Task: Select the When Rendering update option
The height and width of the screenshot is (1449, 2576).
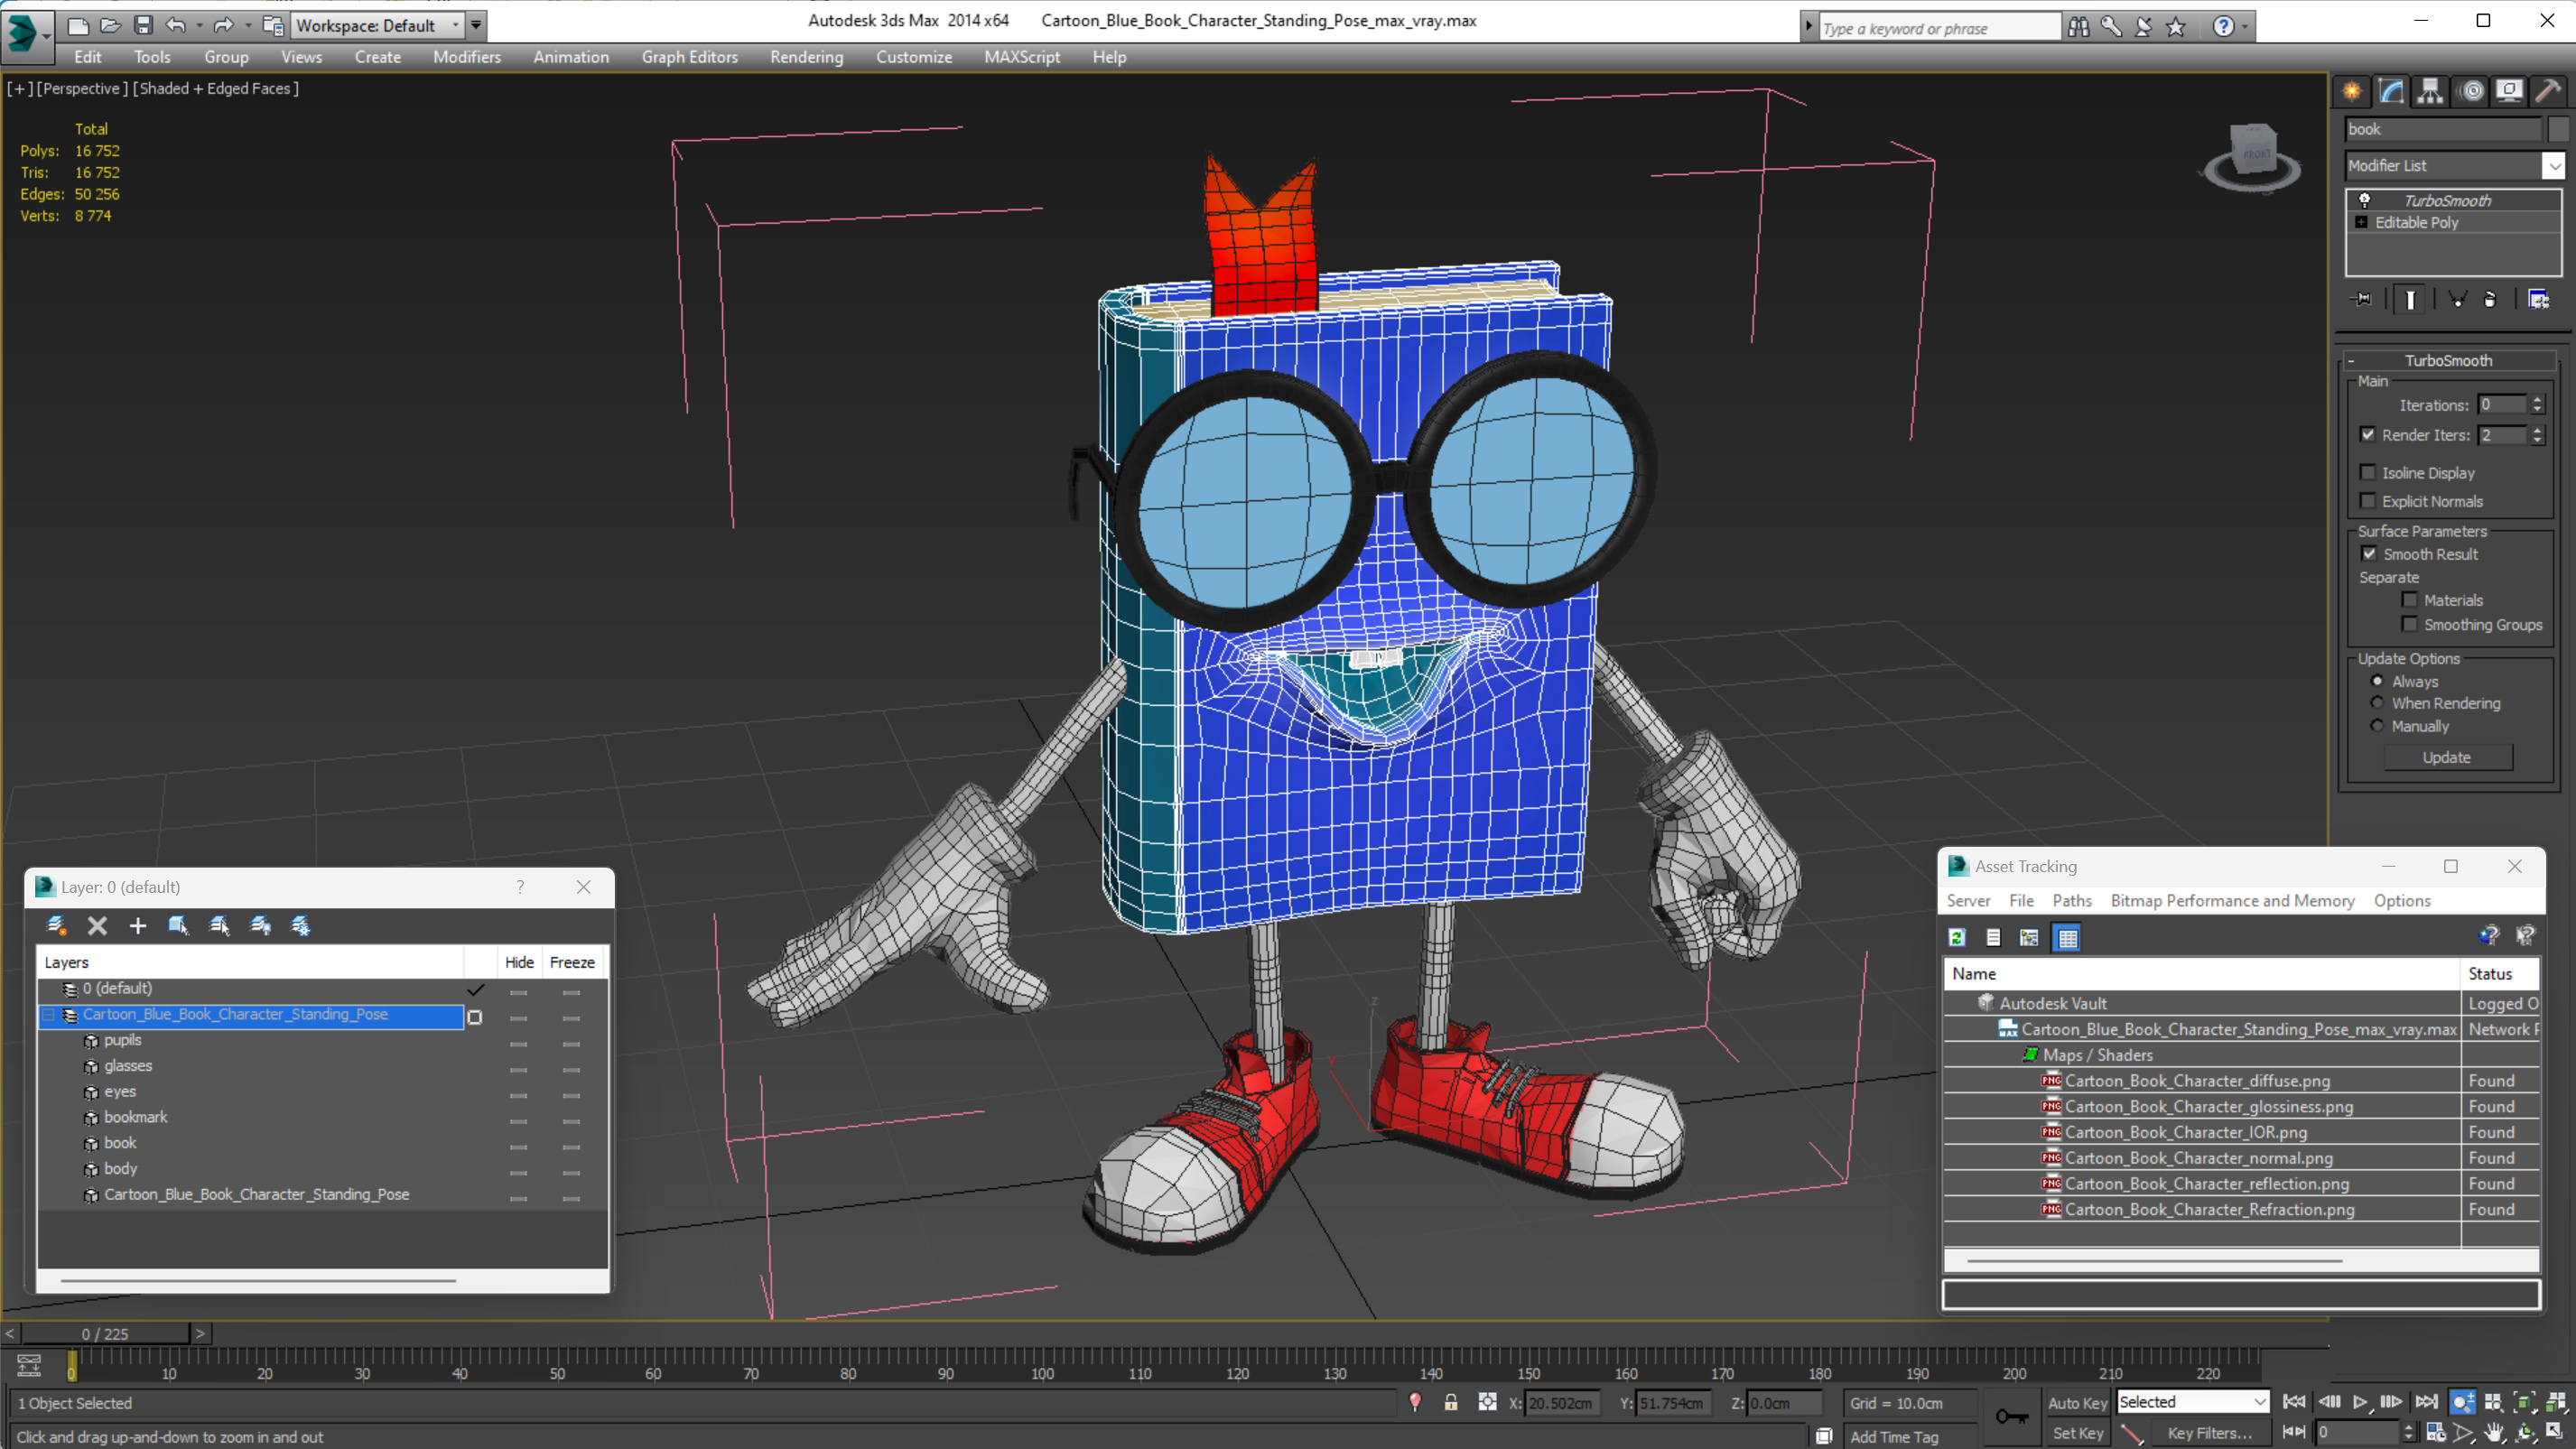Action: [x=2377, y=703]
